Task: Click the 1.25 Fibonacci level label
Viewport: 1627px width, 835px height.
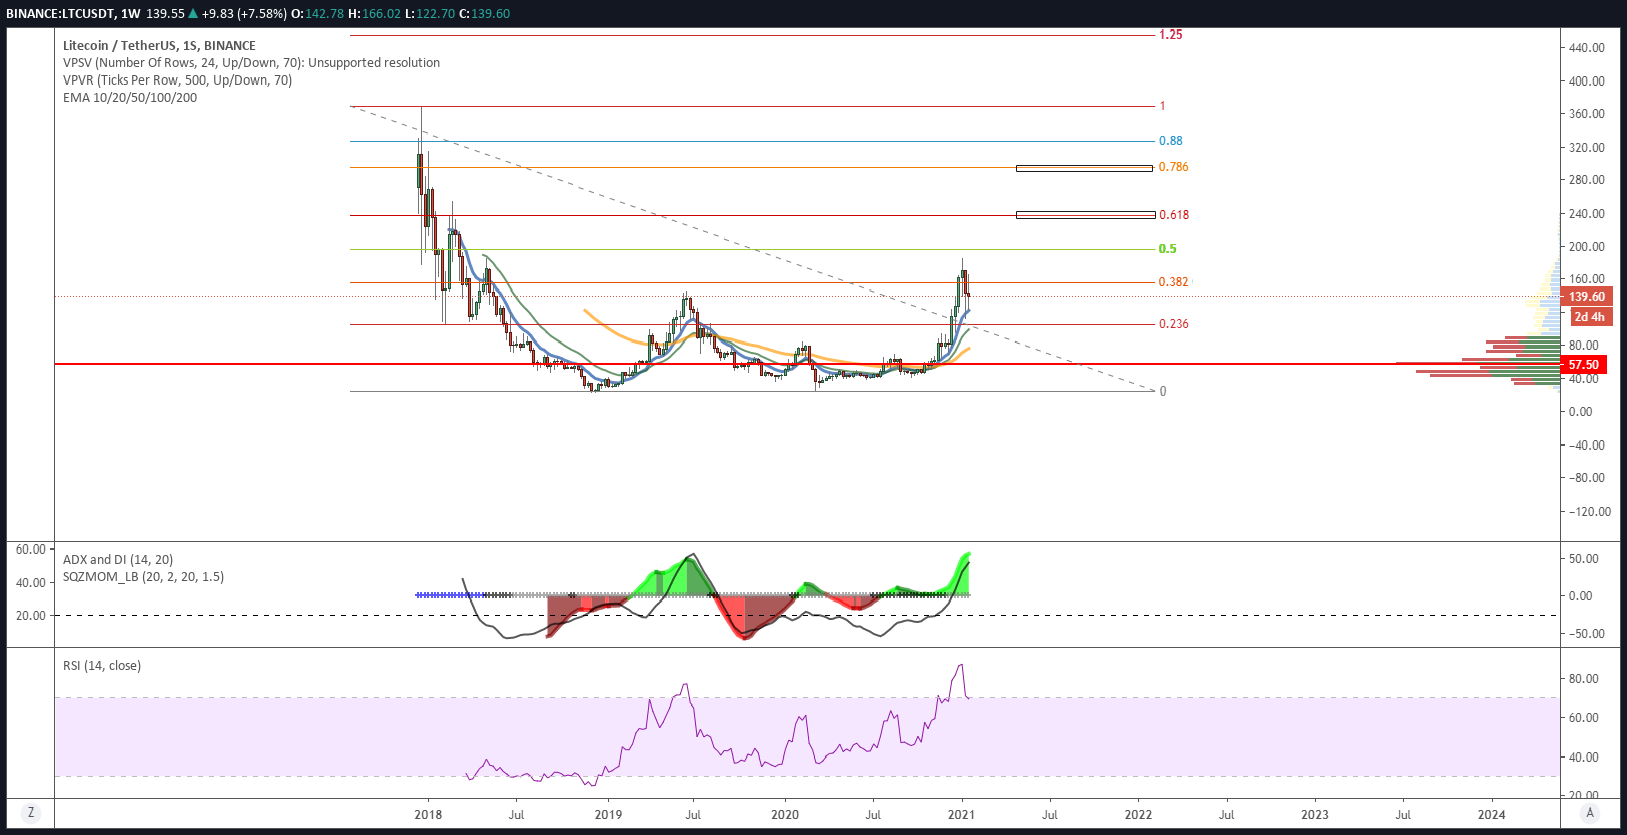Action: coord(1170,35)
